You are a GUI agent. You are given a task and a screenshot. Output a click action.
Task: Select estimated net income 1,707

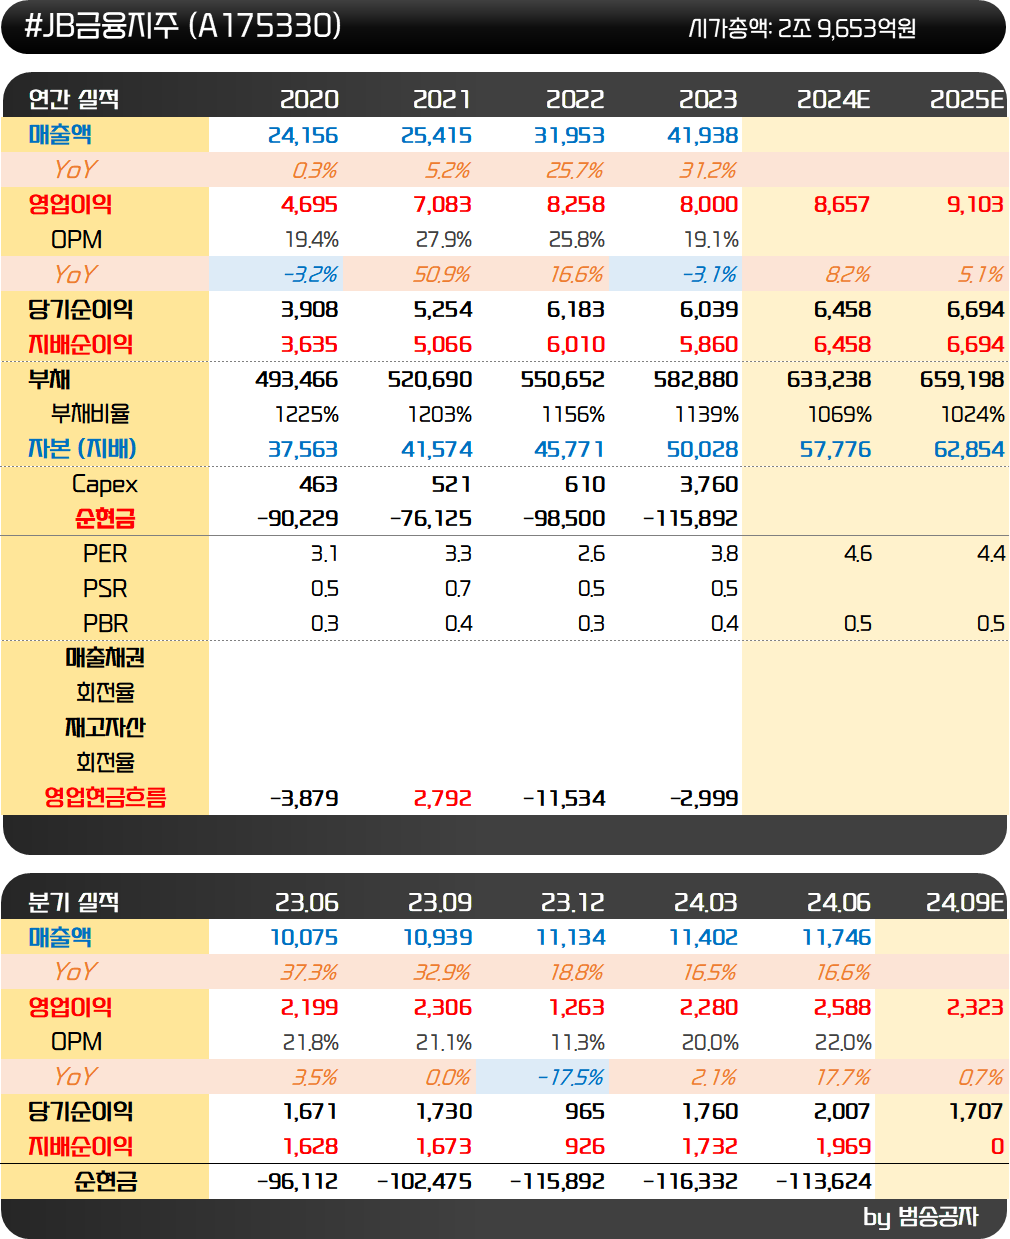click(976, 1111)
